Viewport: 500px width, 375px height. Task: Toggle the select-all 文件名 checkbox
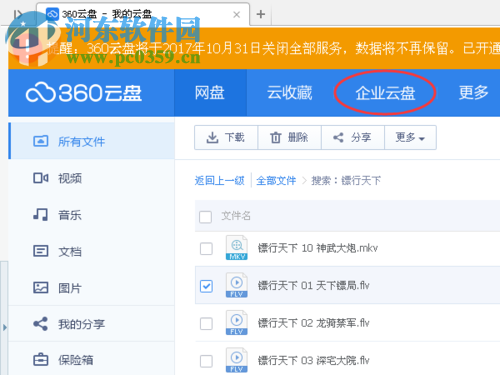click(205, 217)
